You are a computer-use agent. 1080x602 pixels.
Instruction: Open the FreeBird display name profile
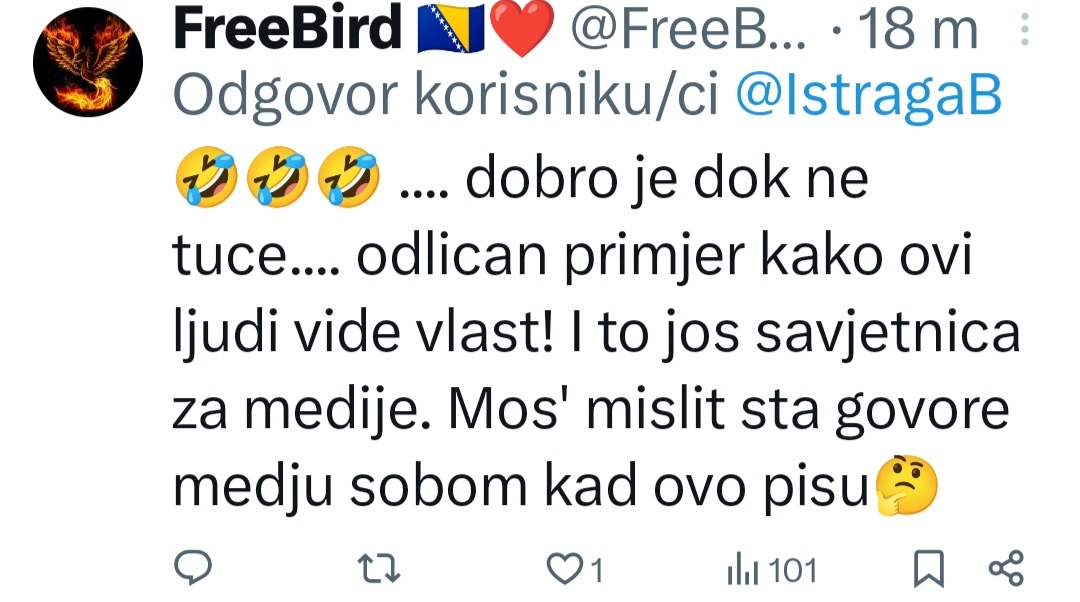pos(287,28)
